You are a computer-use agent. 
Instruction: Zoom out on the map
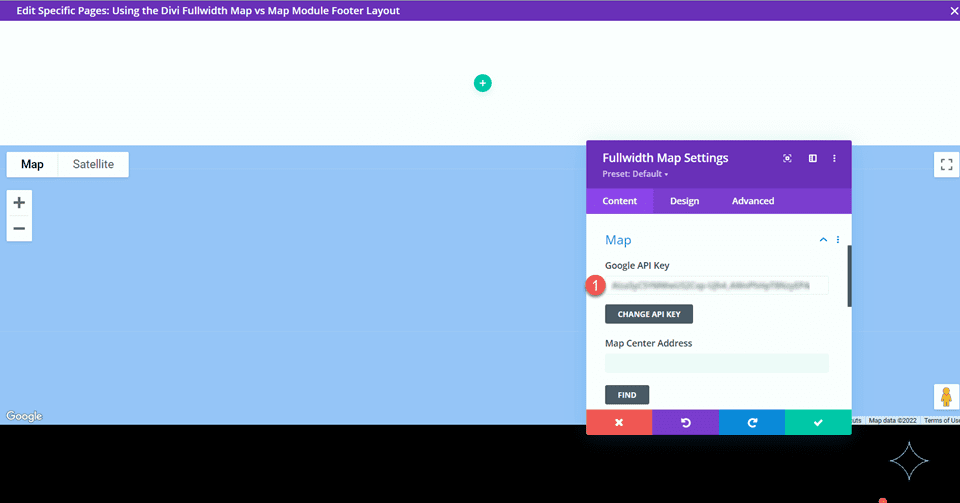point(19,228)
